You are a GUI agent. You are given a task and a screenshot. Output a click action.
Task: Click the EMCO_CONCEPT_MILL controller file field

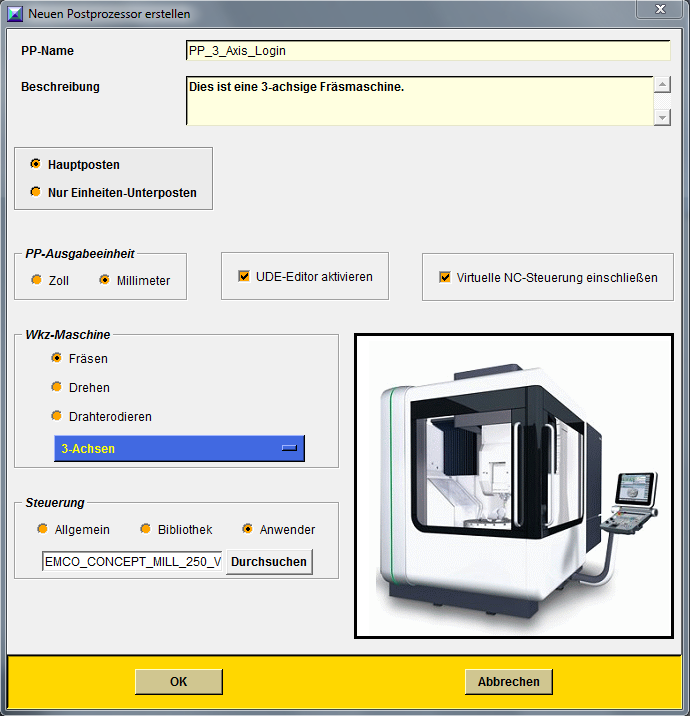coord(132,561)
